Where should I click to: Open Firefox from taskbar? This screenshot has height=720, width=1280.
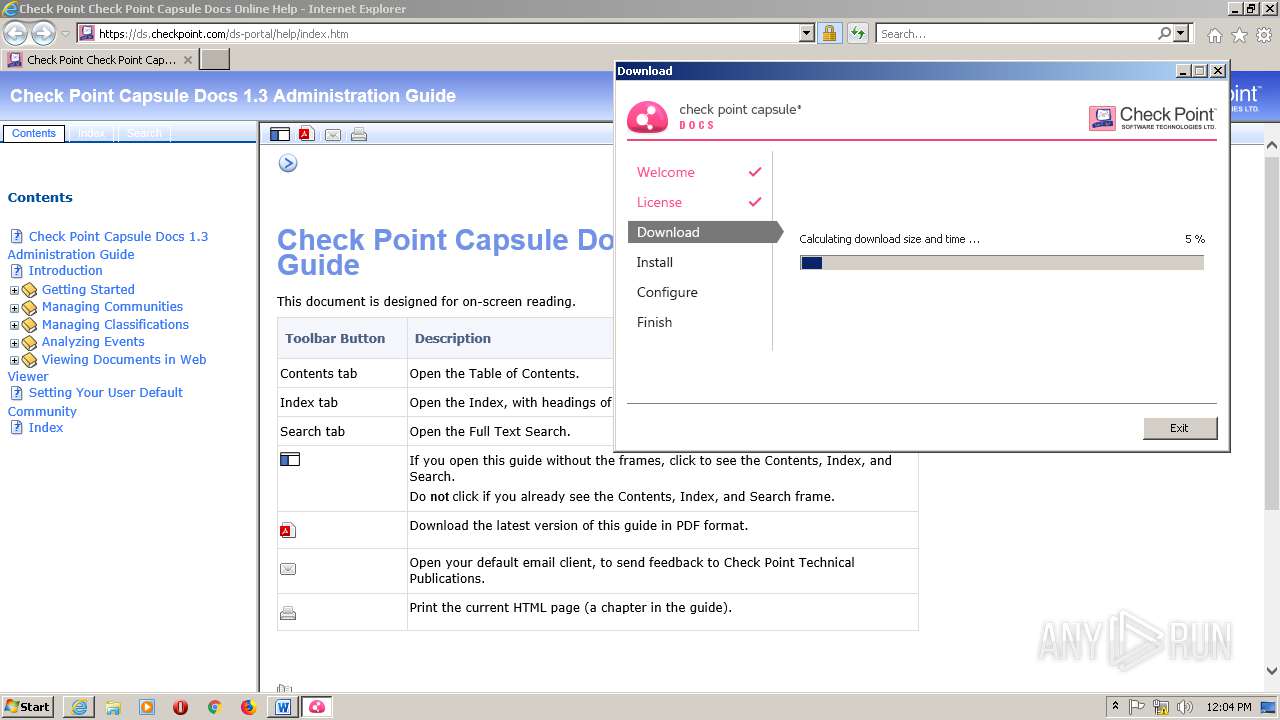248,707
